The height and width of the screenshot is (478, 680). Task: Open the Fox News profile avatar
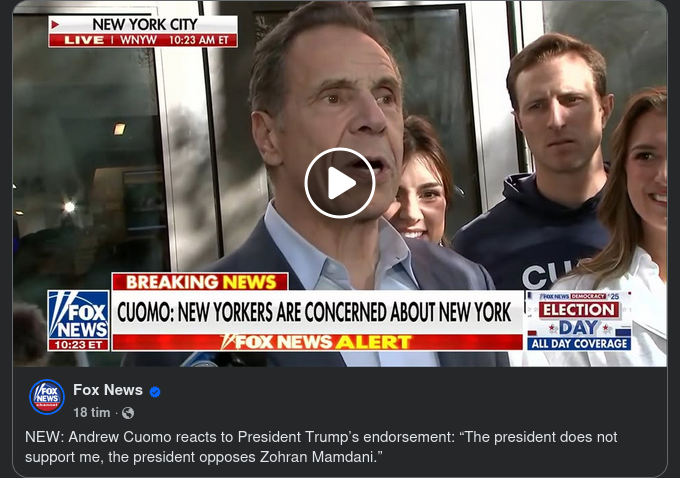tap(47, 397)
